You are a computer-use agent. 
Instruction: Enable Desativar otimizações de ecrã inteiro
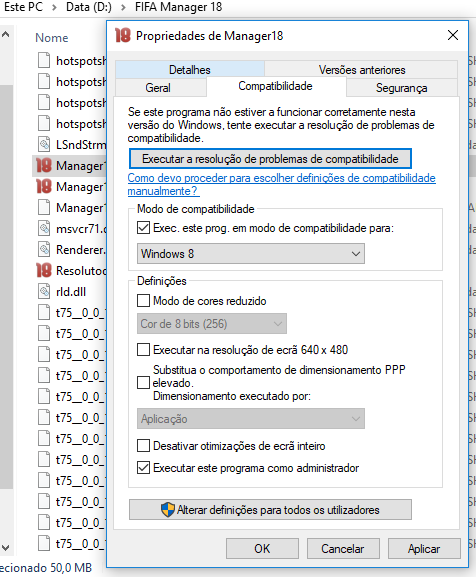pos(143,446)
